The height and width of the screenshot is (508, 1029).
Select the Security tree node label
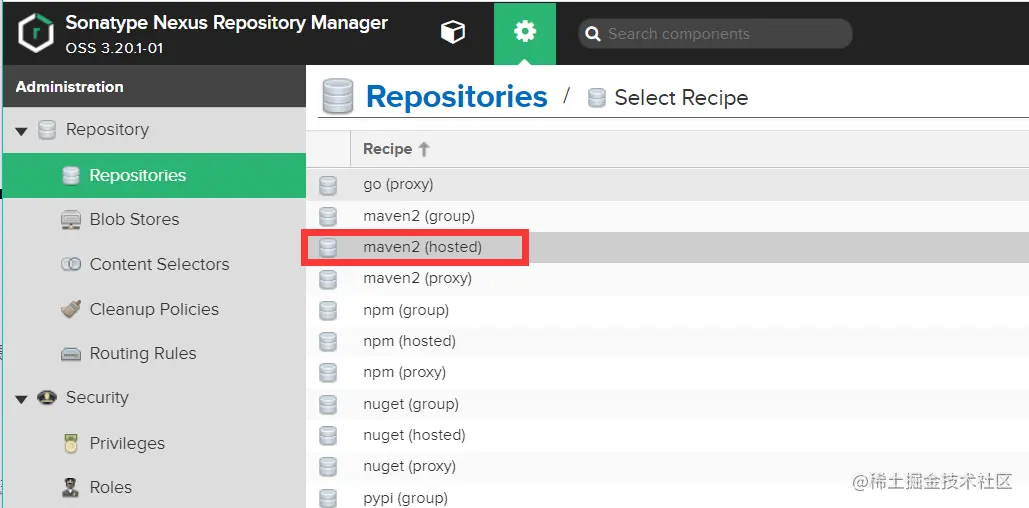[97, 397]
